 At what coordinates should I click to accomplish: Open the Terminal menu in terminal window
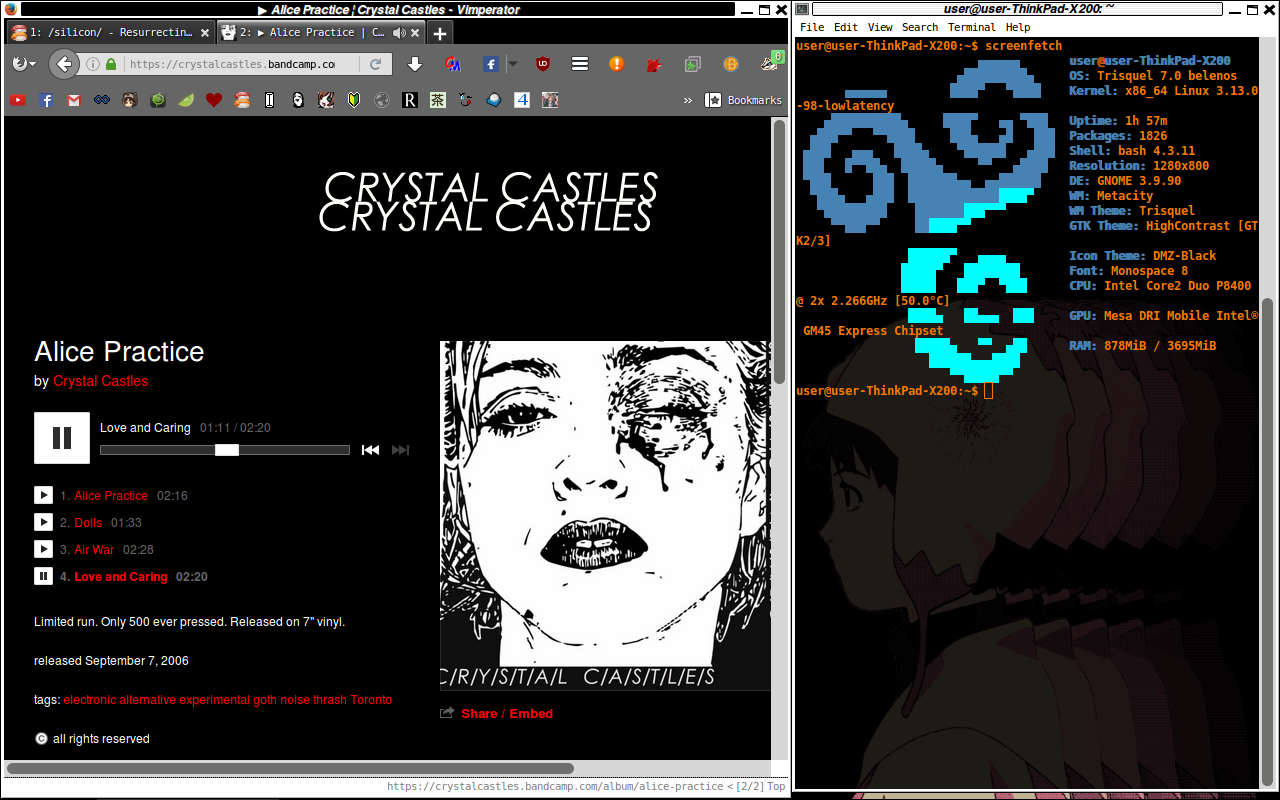click(971, 27)
